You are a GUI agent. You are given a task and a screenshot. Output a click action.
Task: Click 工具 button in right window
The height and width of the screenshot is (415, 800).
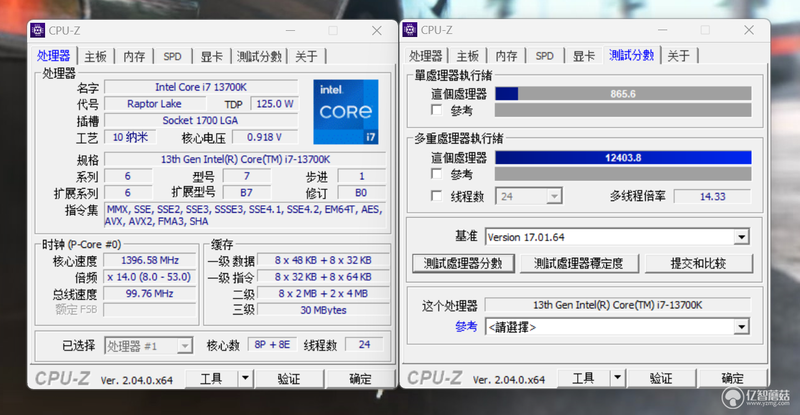(x=584, y=378)
